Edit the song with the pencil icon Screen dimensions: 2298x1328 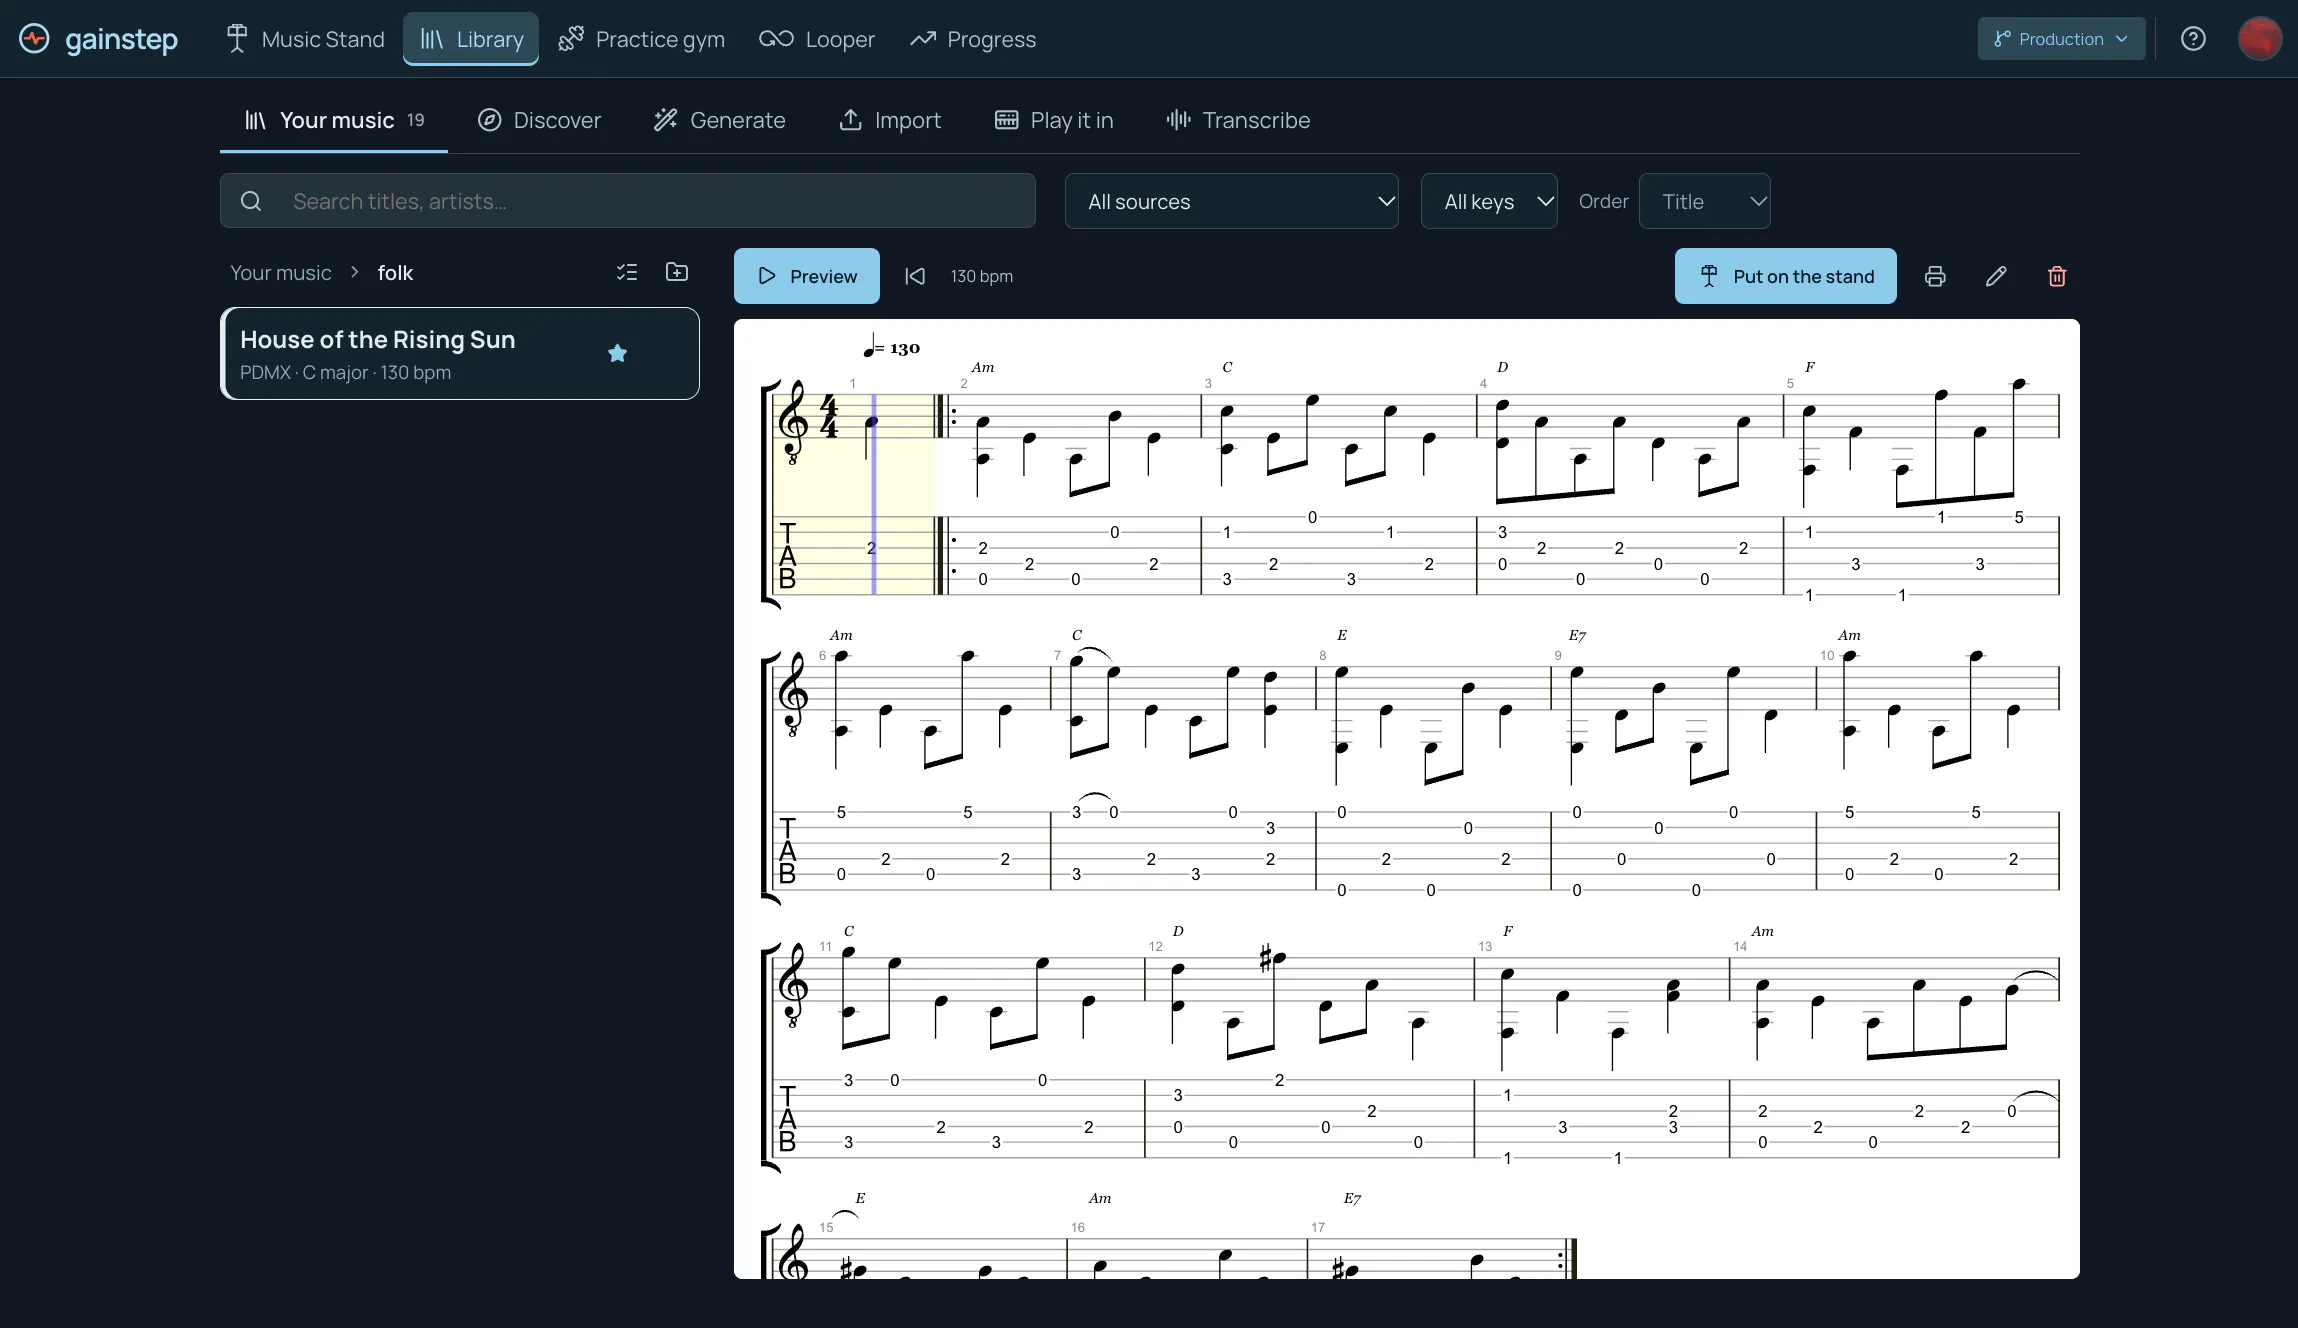(x=1996, y=276)
